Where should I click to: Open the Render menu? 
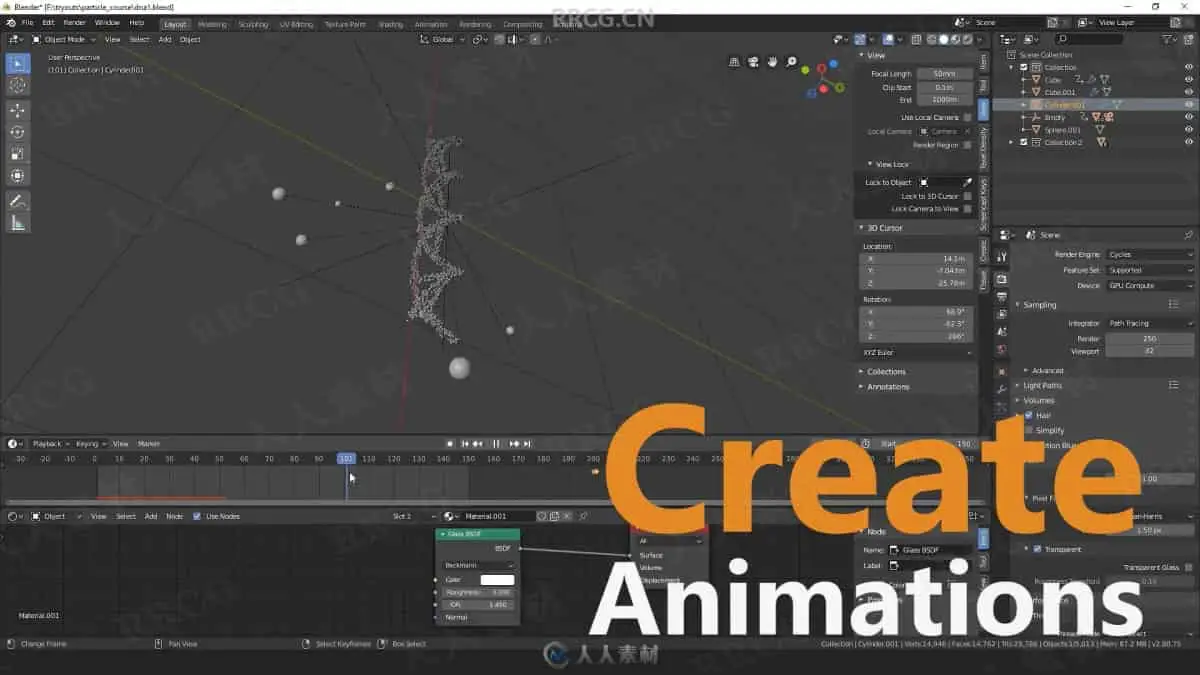coord(74,22)
